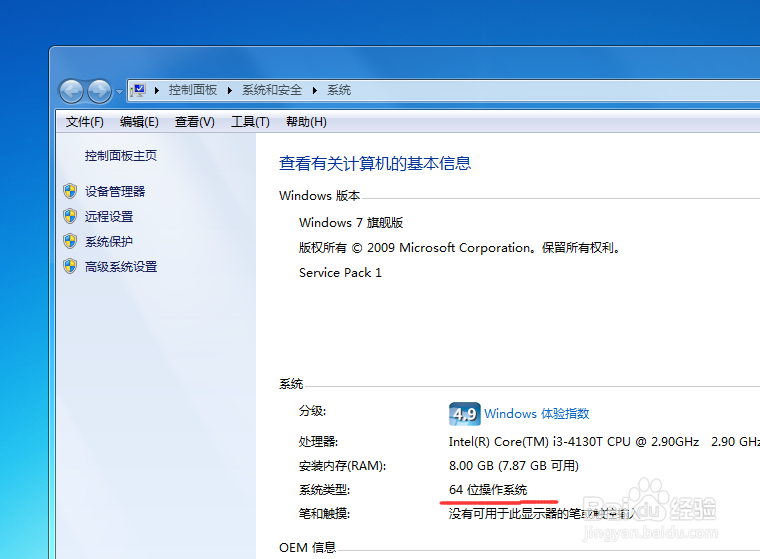
Task: Select 系统 in the address breadcrumb
Action: (339, 90)
